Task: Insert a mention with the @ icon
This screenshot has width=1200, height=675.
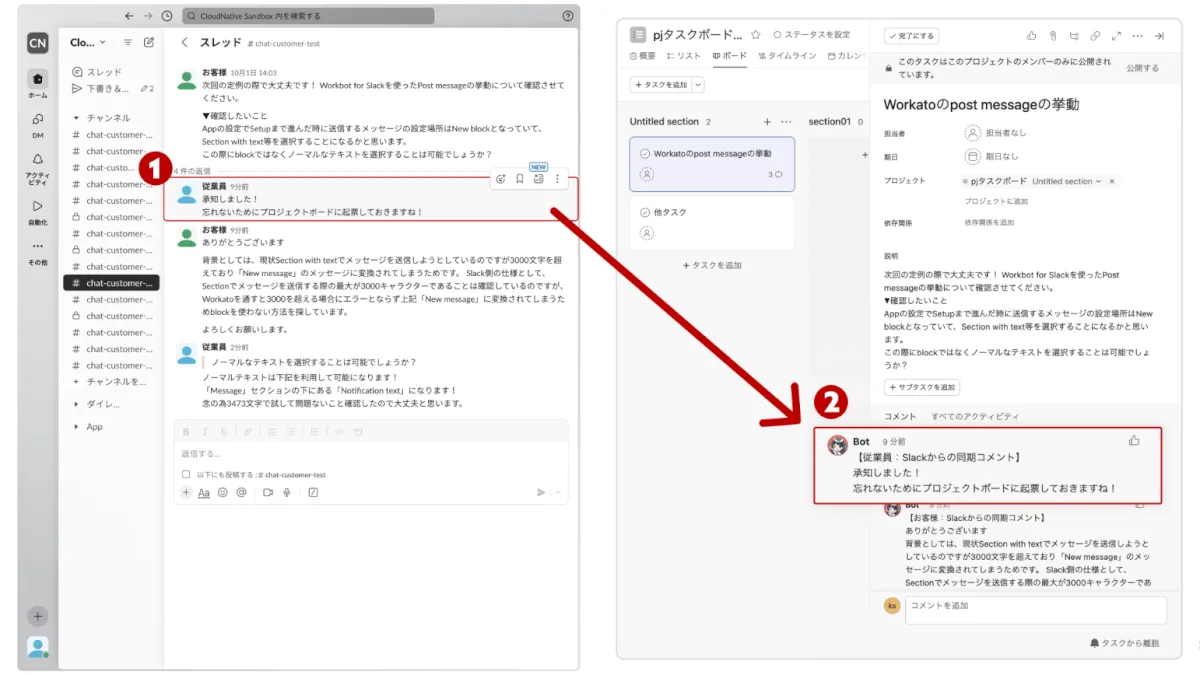Action: coord(241,492)
